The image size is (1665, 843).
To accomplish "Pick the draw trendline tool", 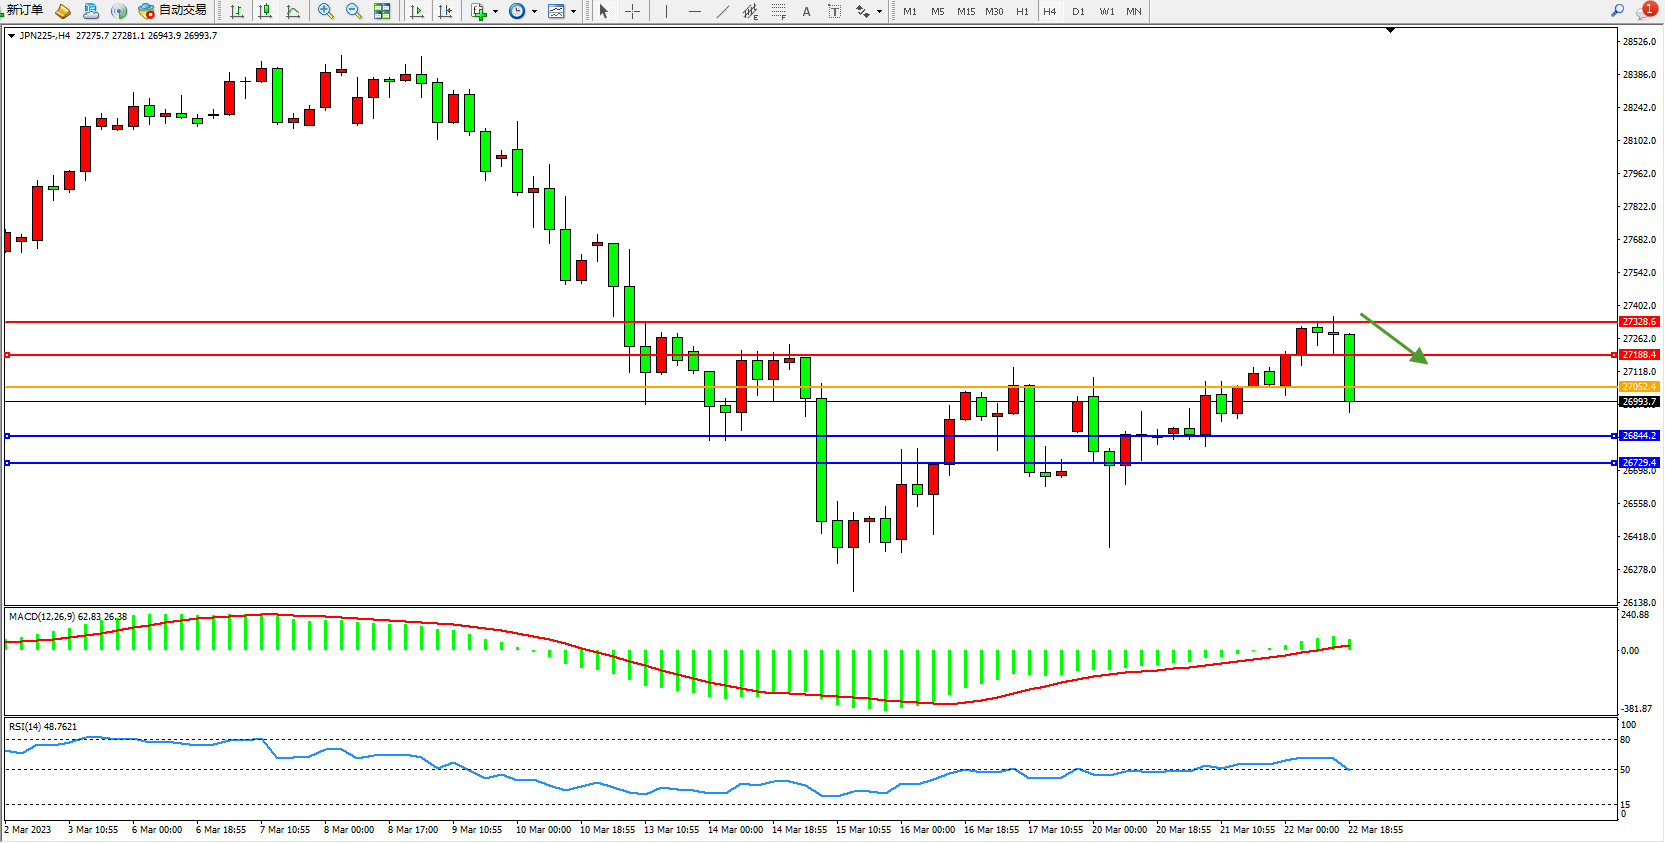I will pos(723,11).
